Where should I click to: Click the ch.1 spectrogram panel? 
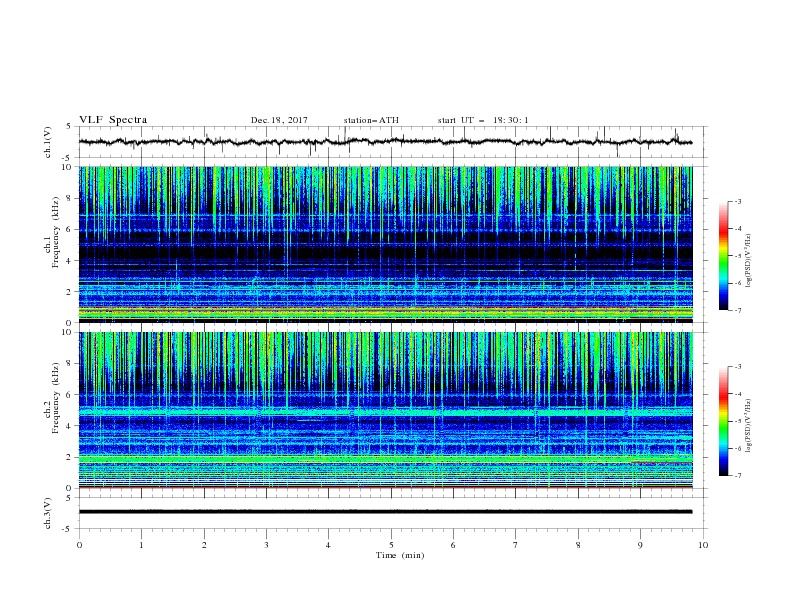point(385,244)
